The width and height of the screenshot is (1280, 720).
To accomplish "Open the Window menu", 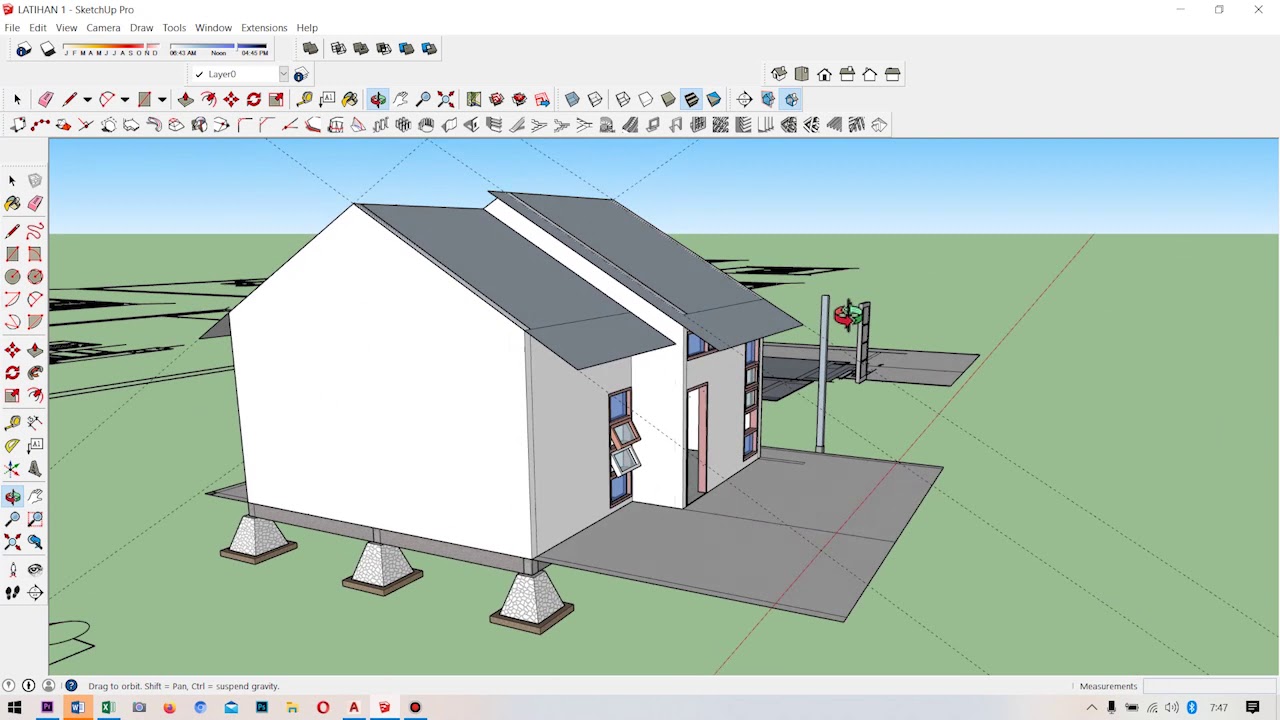I will tap(213, 28).
